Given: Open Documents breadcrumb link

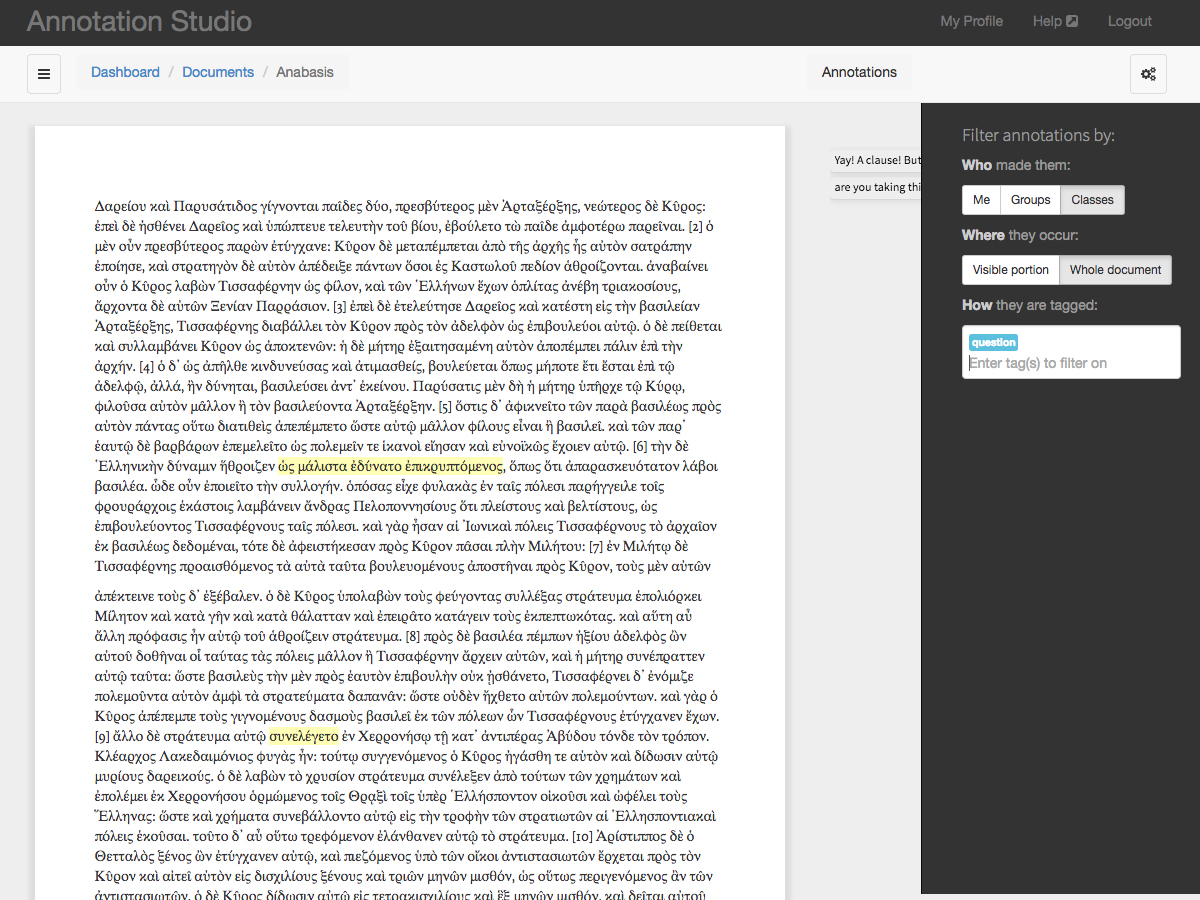Looking at the screenshot, I should pos(218,72).
